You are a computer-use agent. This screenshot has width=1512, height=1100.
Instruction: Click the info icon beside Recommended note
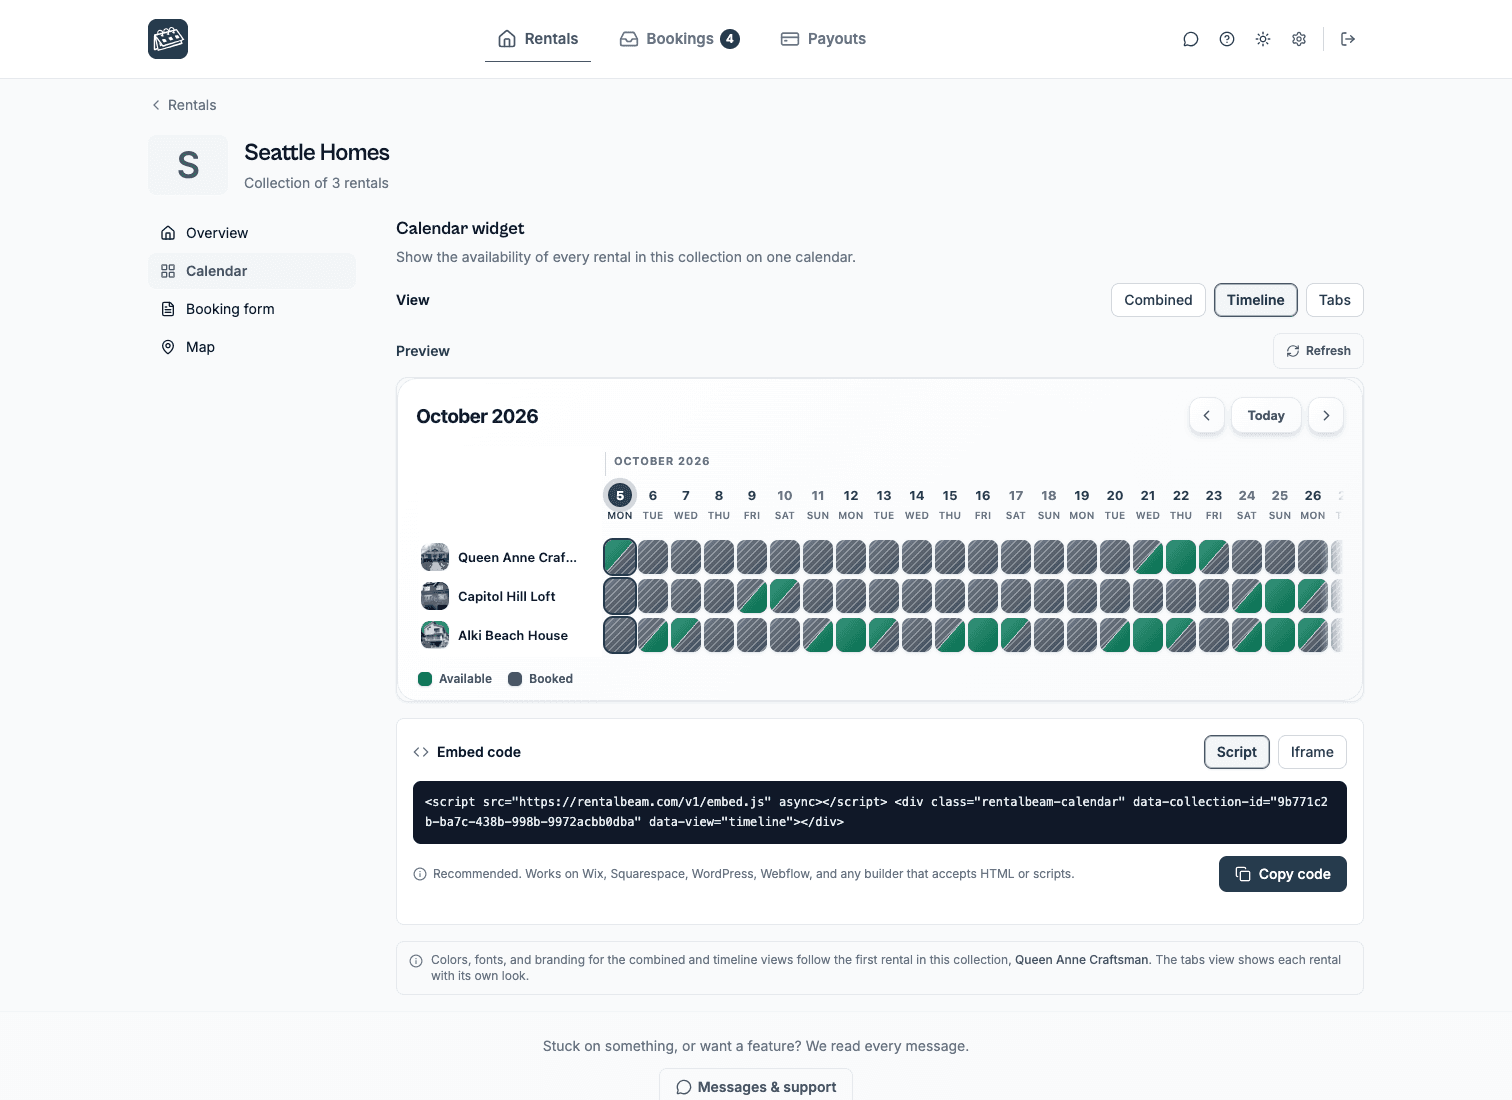[420, 874]
